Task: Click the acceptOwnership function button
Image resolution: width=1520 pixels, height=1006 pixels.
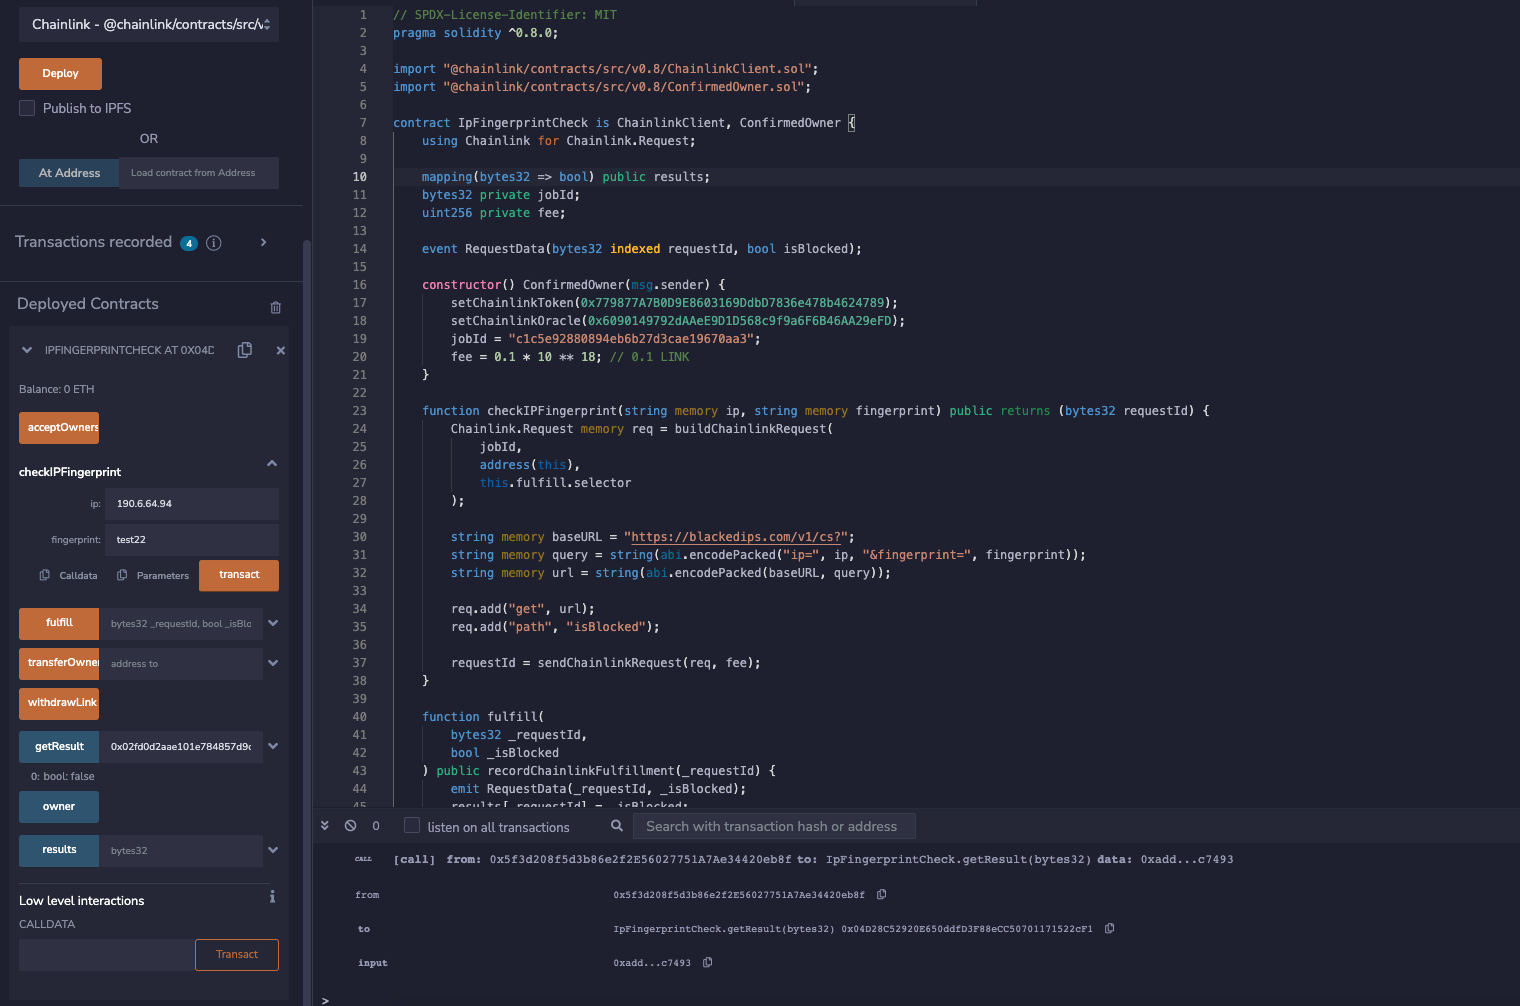Action: [59, 428]
